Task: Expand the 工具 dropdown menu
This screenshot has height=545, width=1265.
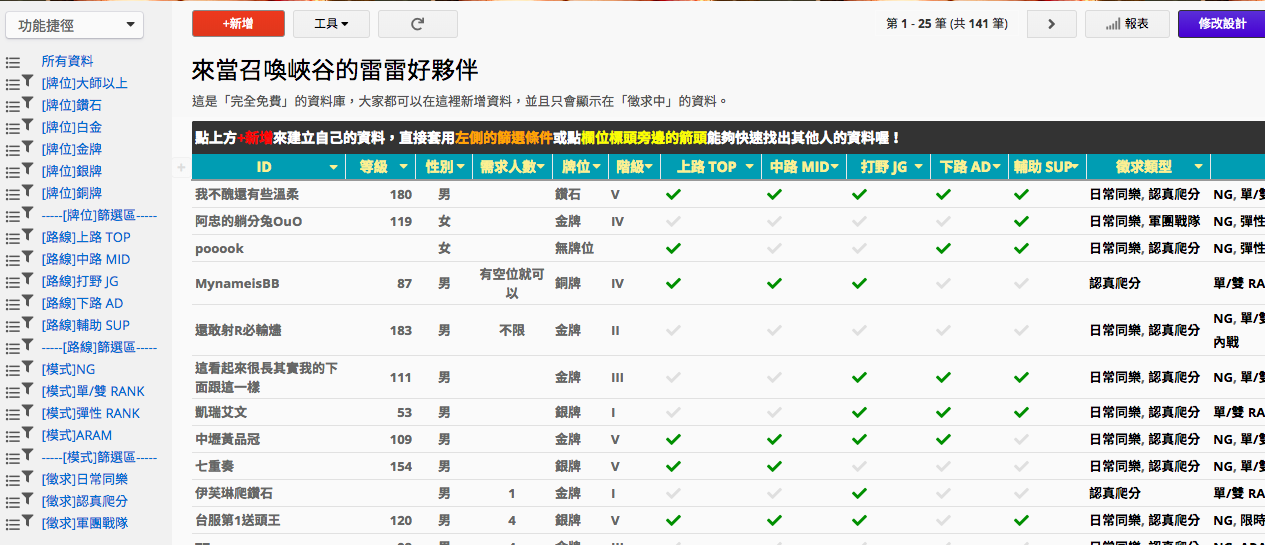Action: coord(331,24)
